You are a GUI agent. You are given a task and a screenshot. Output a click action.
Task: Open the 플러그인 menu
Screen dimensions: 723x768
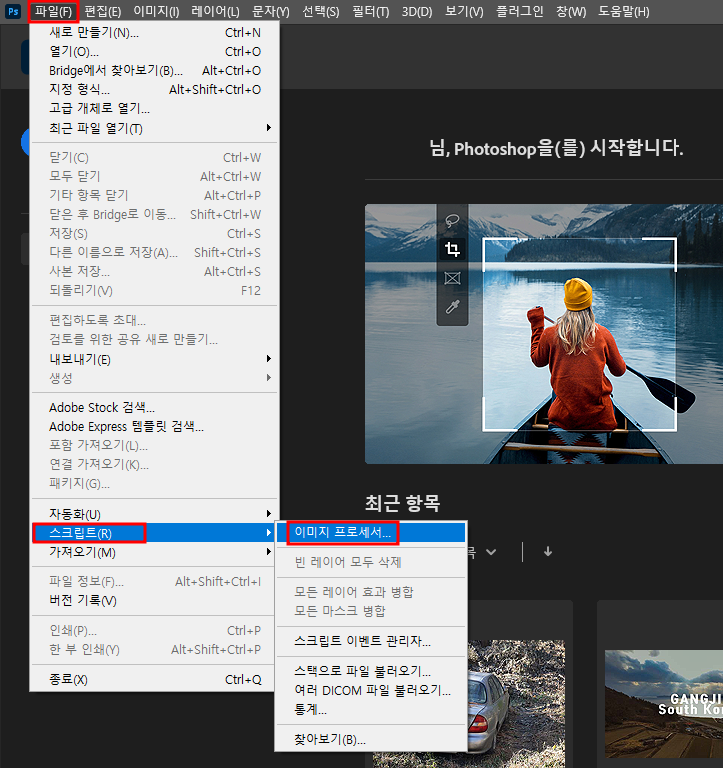520,11
